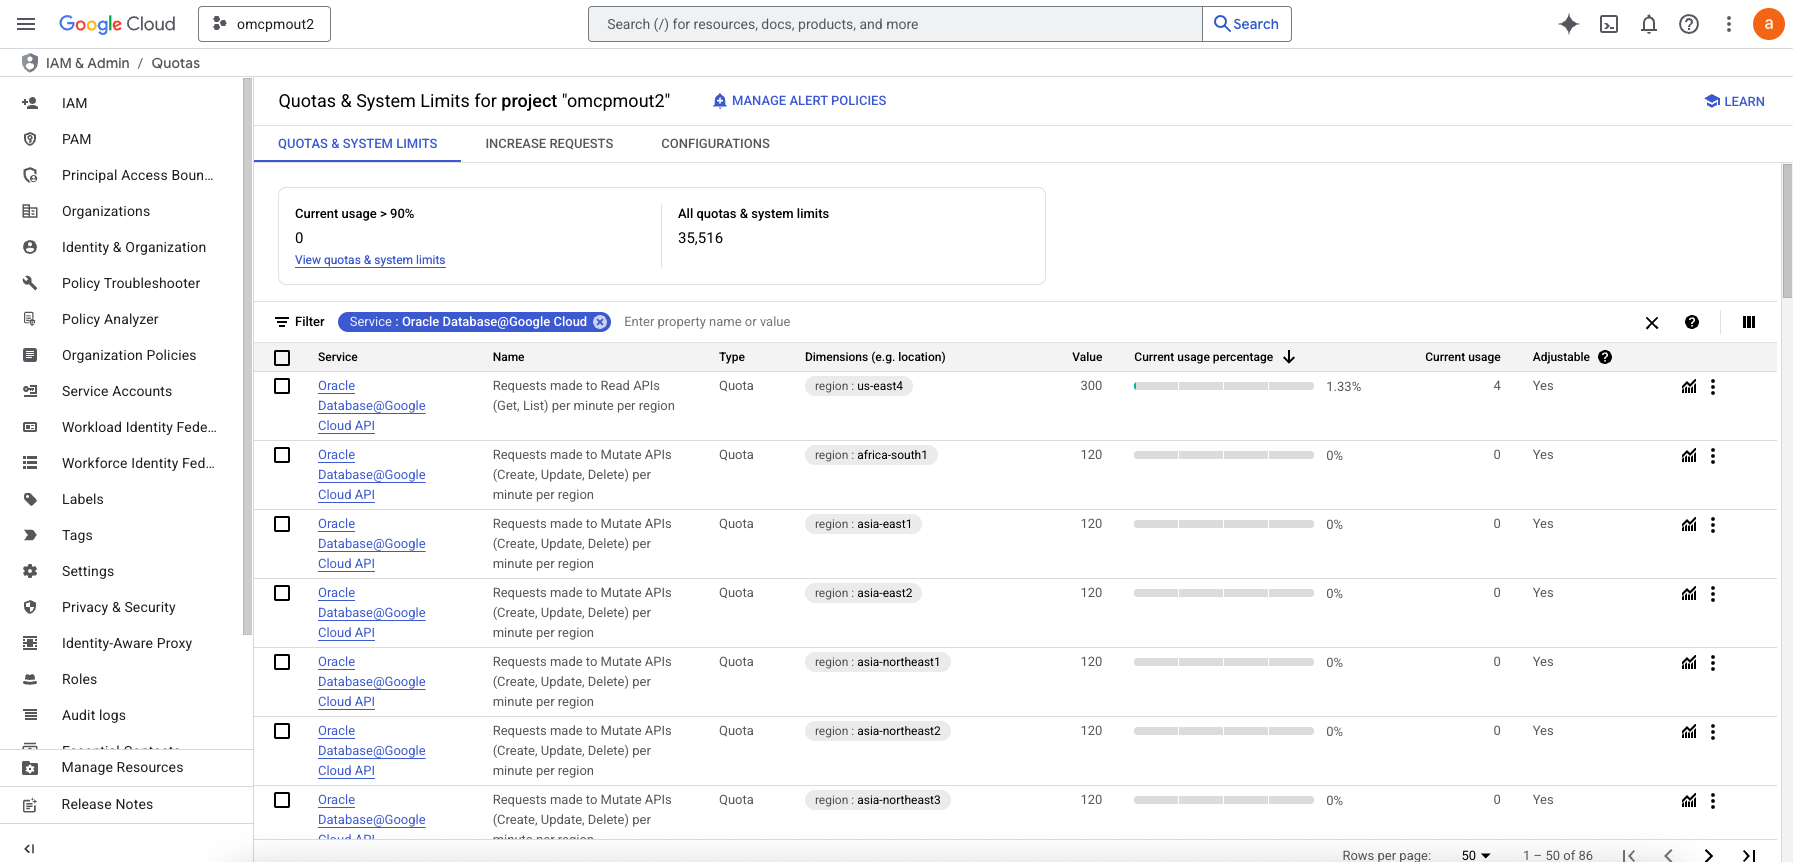The height and width of the screenshot is (862, 1793).
Task: Expand the rows per page dropdown
Action: 1476,855
